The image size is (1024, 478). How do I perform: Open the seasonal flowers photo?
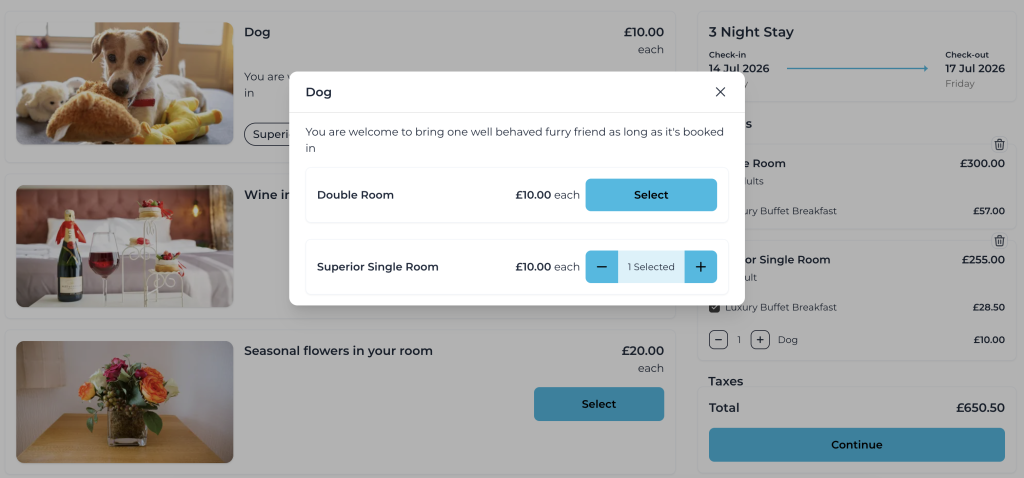tap(124, 402)
